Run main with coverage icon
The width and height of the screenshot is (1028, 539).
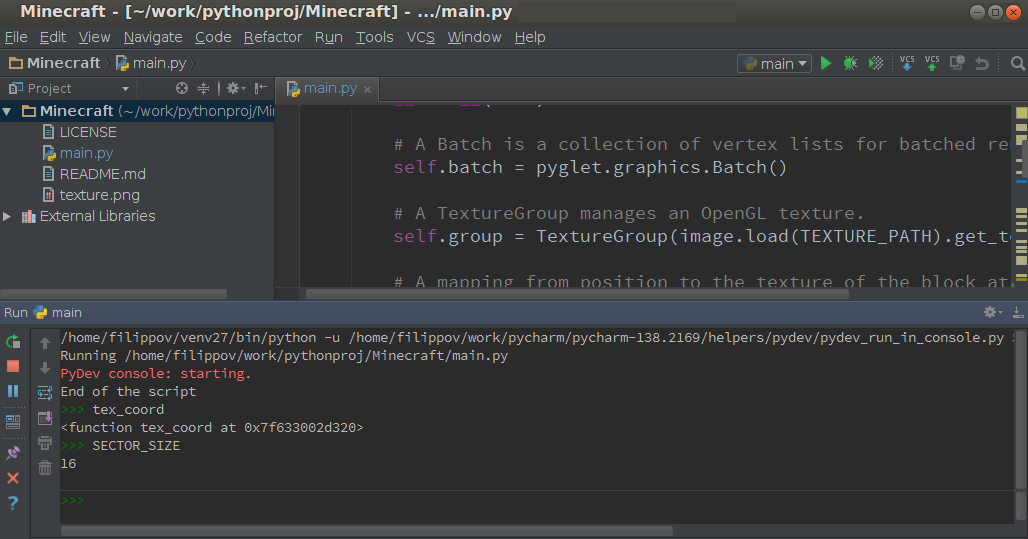pyautogui.click(x=876, y=63)
